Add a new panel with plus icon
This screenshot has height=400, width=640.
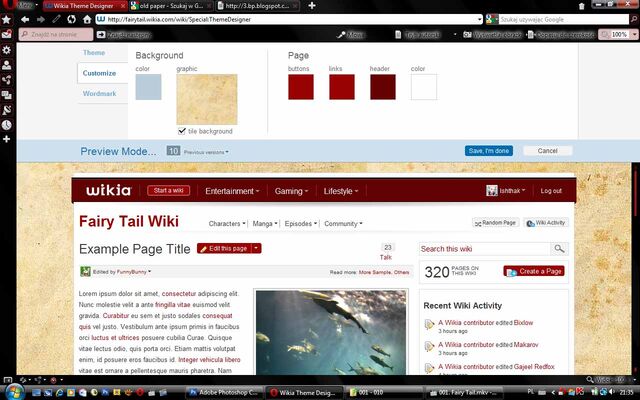[7, 139]
